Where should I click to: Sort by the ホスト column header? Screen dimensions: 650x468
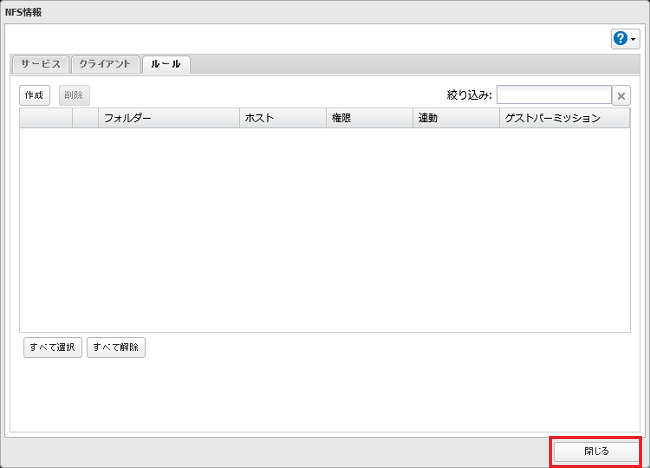[283, 118]
